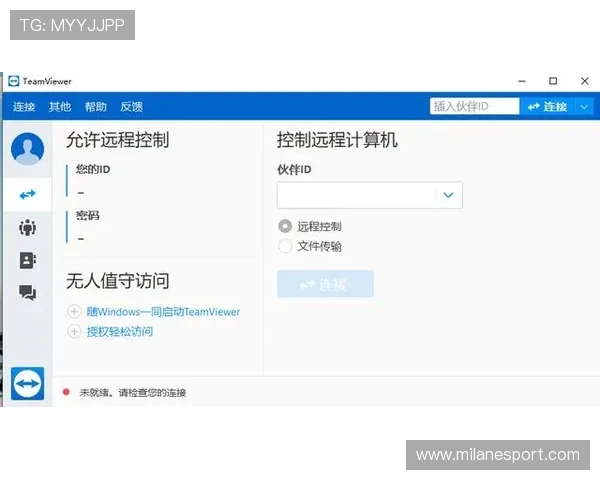This screenshot has height=480, width=600.
Task: Open the 其他 menu
Action: [x=60, y=106]
